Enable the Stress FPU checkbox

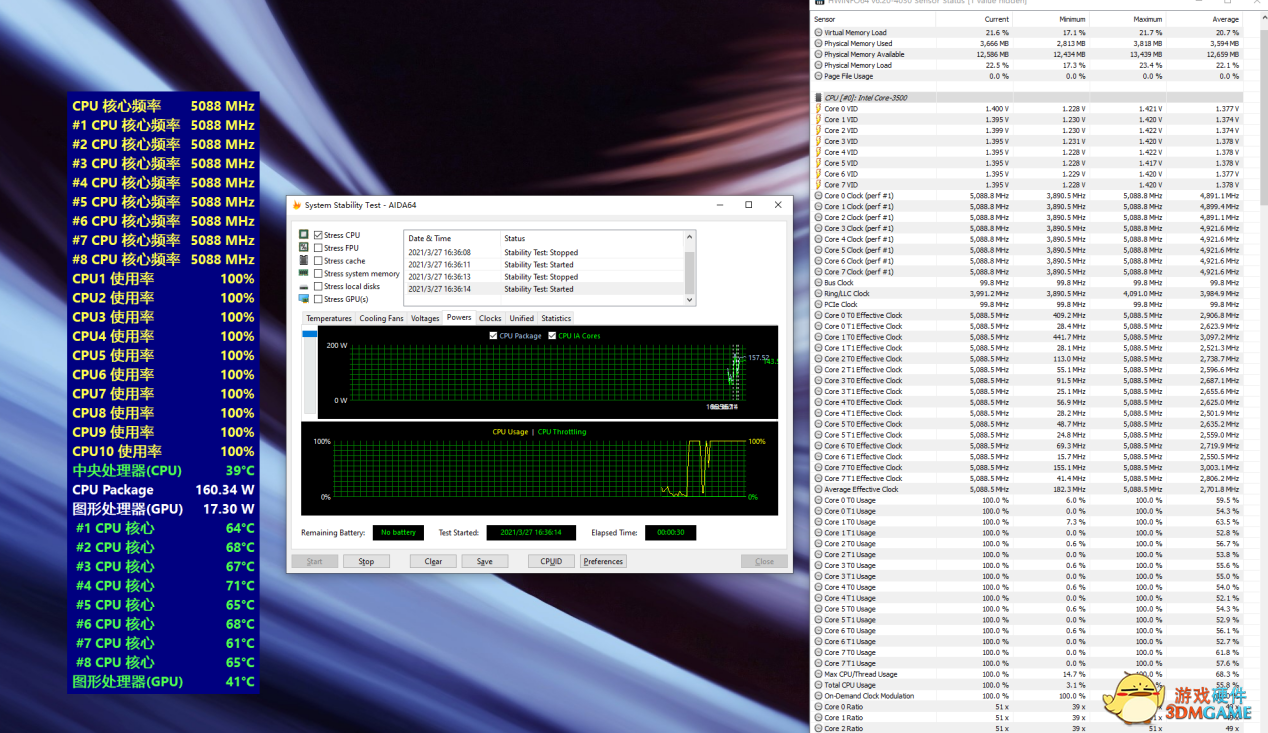[318, 248]
